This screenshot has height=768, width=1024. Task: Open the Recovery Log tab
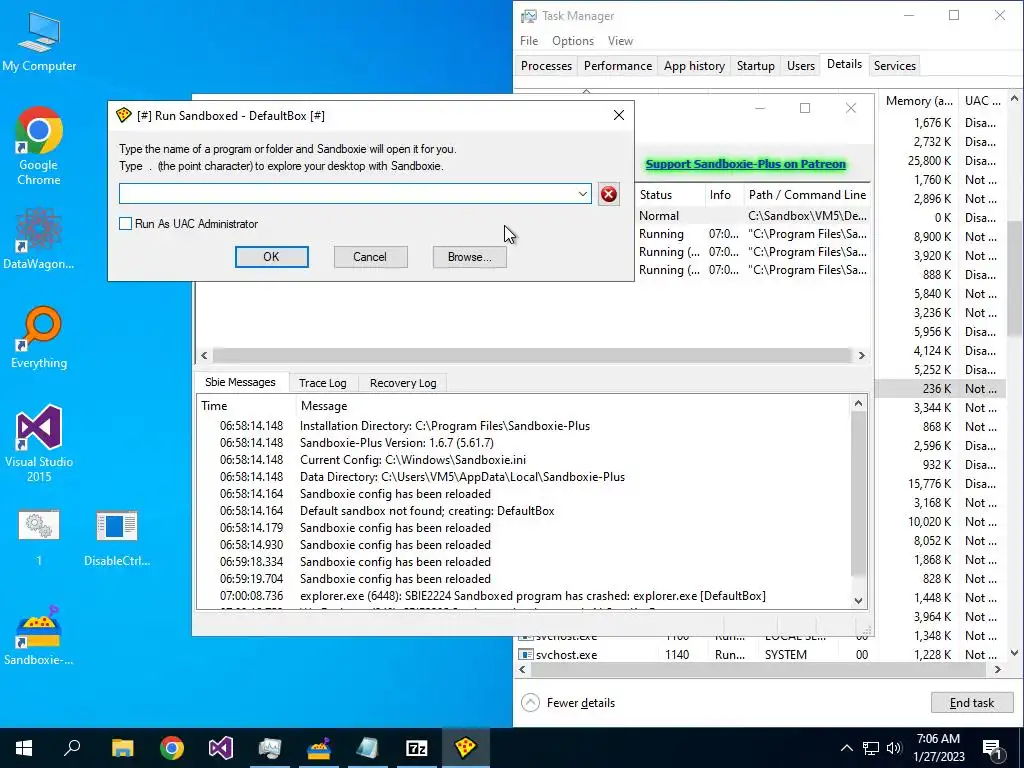[x=403, y=383]
